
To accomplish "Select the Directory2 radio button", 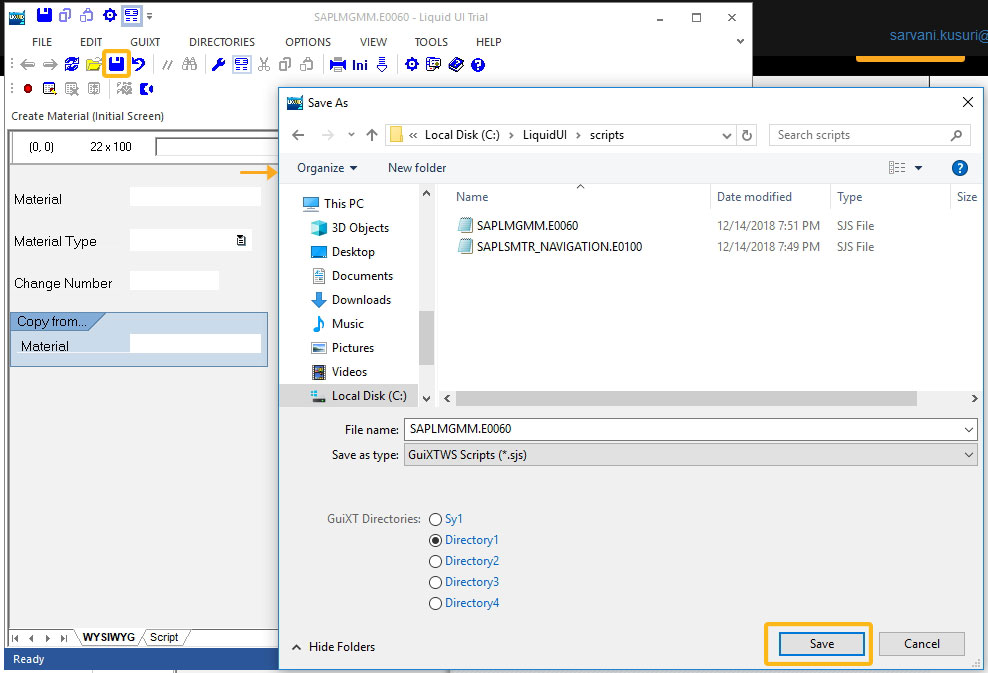I will pyautogui.click(x=435, y=561).
